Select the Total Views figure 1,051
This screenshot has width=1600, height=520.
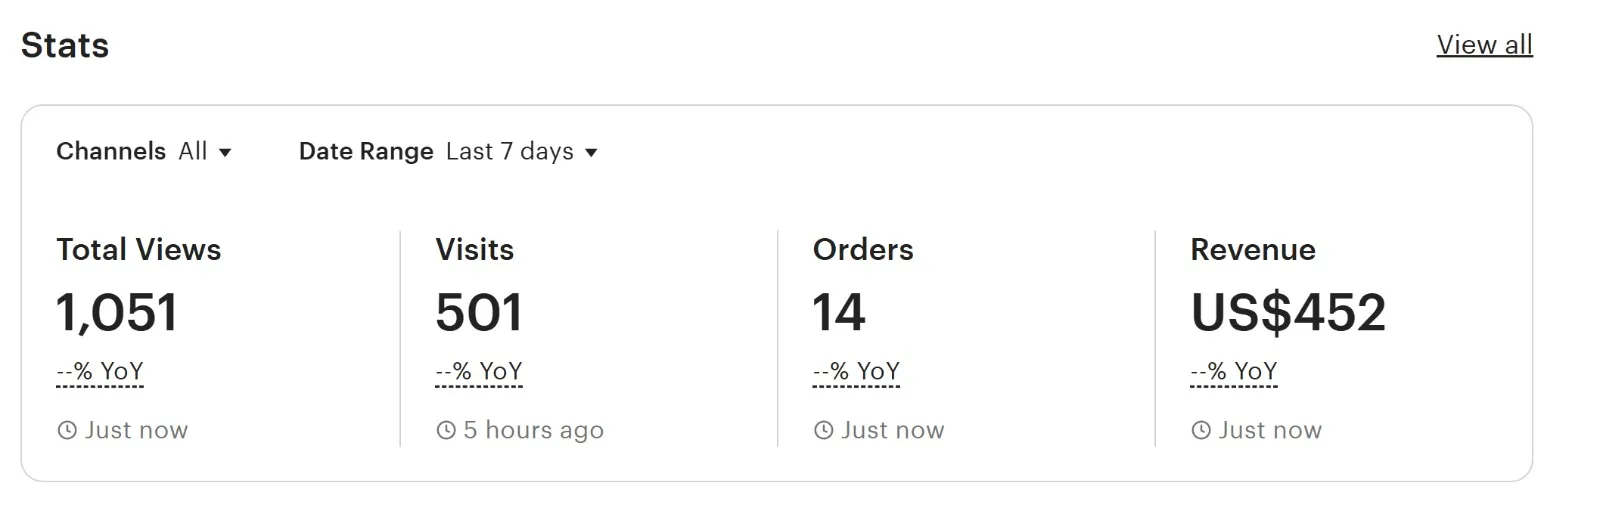coord(117,312)
